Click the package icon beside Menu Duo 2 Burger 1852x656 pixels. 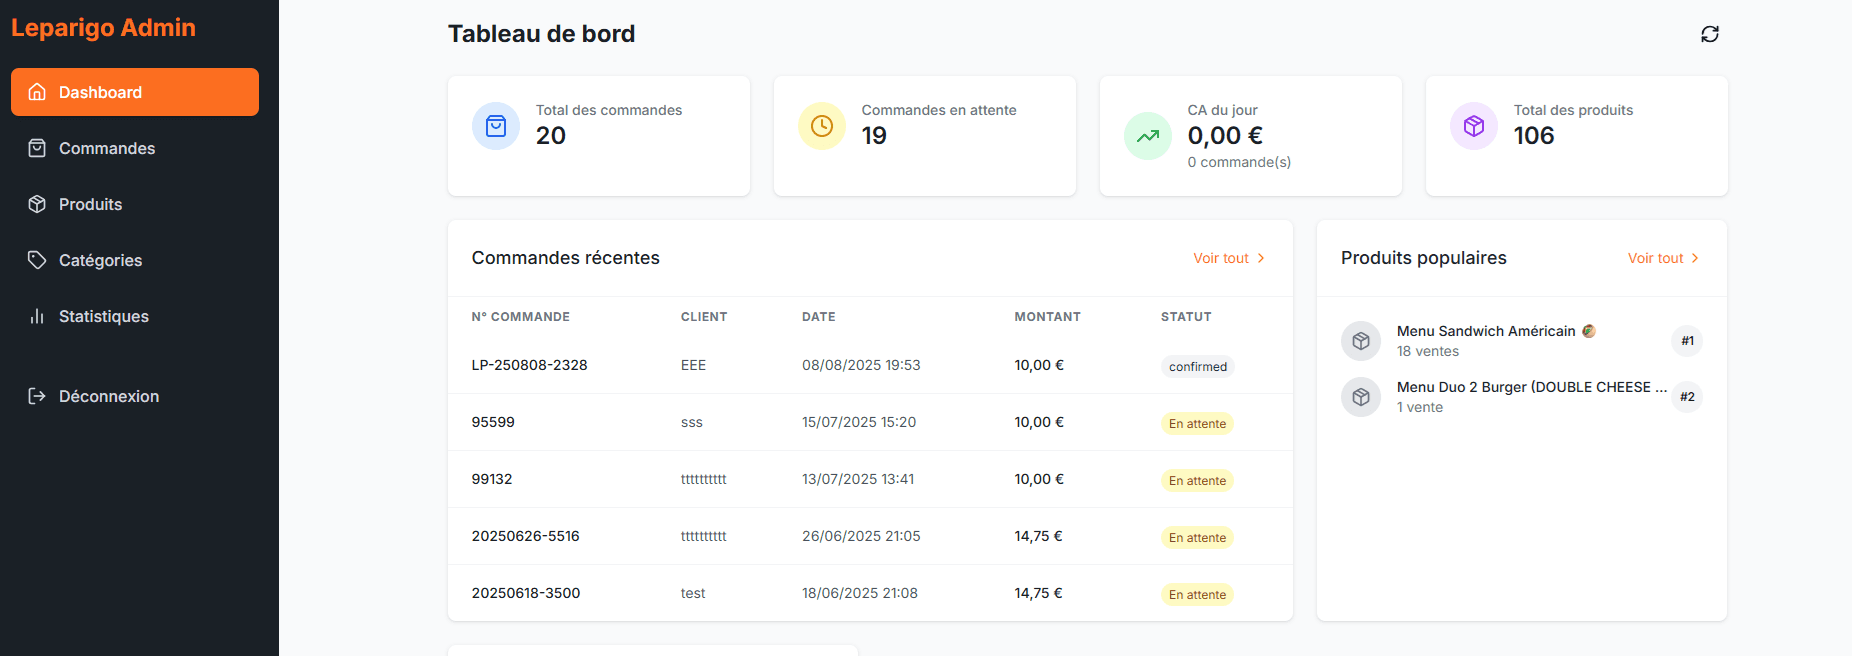coord(1361,397)
